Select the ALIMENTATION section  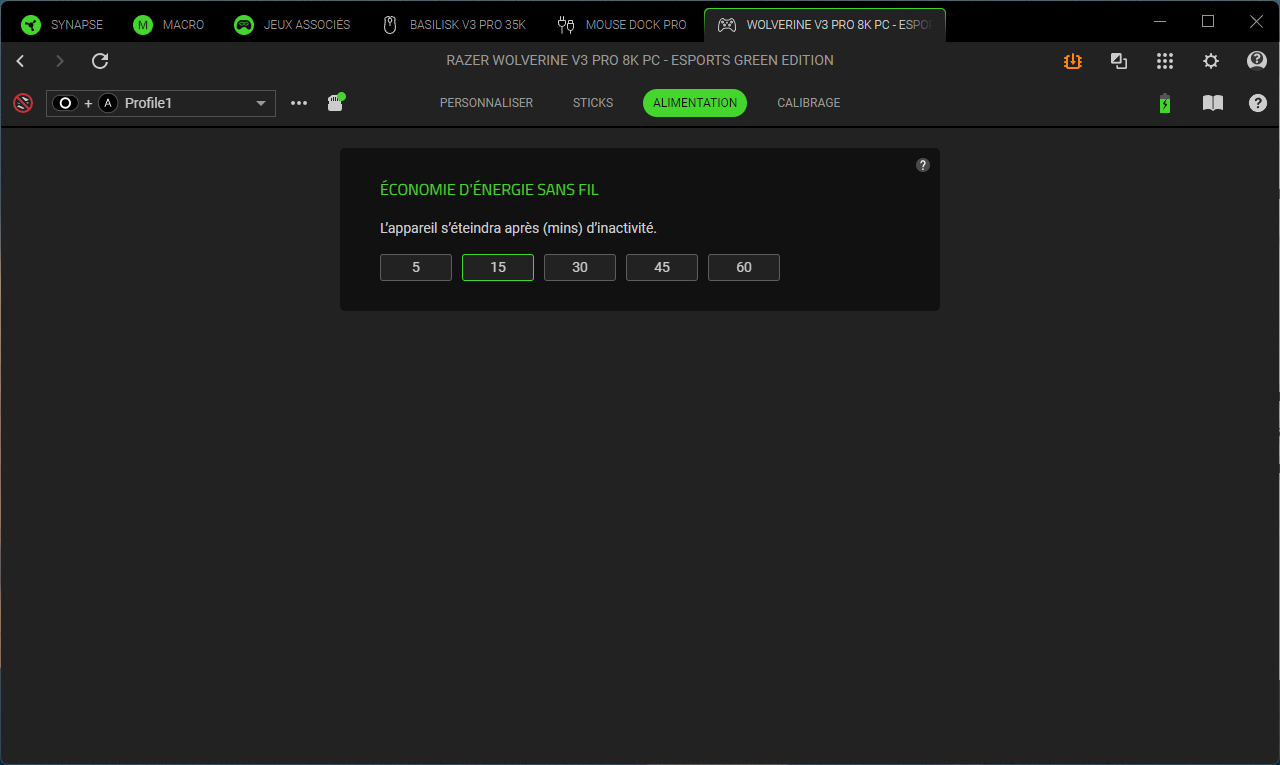click(x=695, y=103)
